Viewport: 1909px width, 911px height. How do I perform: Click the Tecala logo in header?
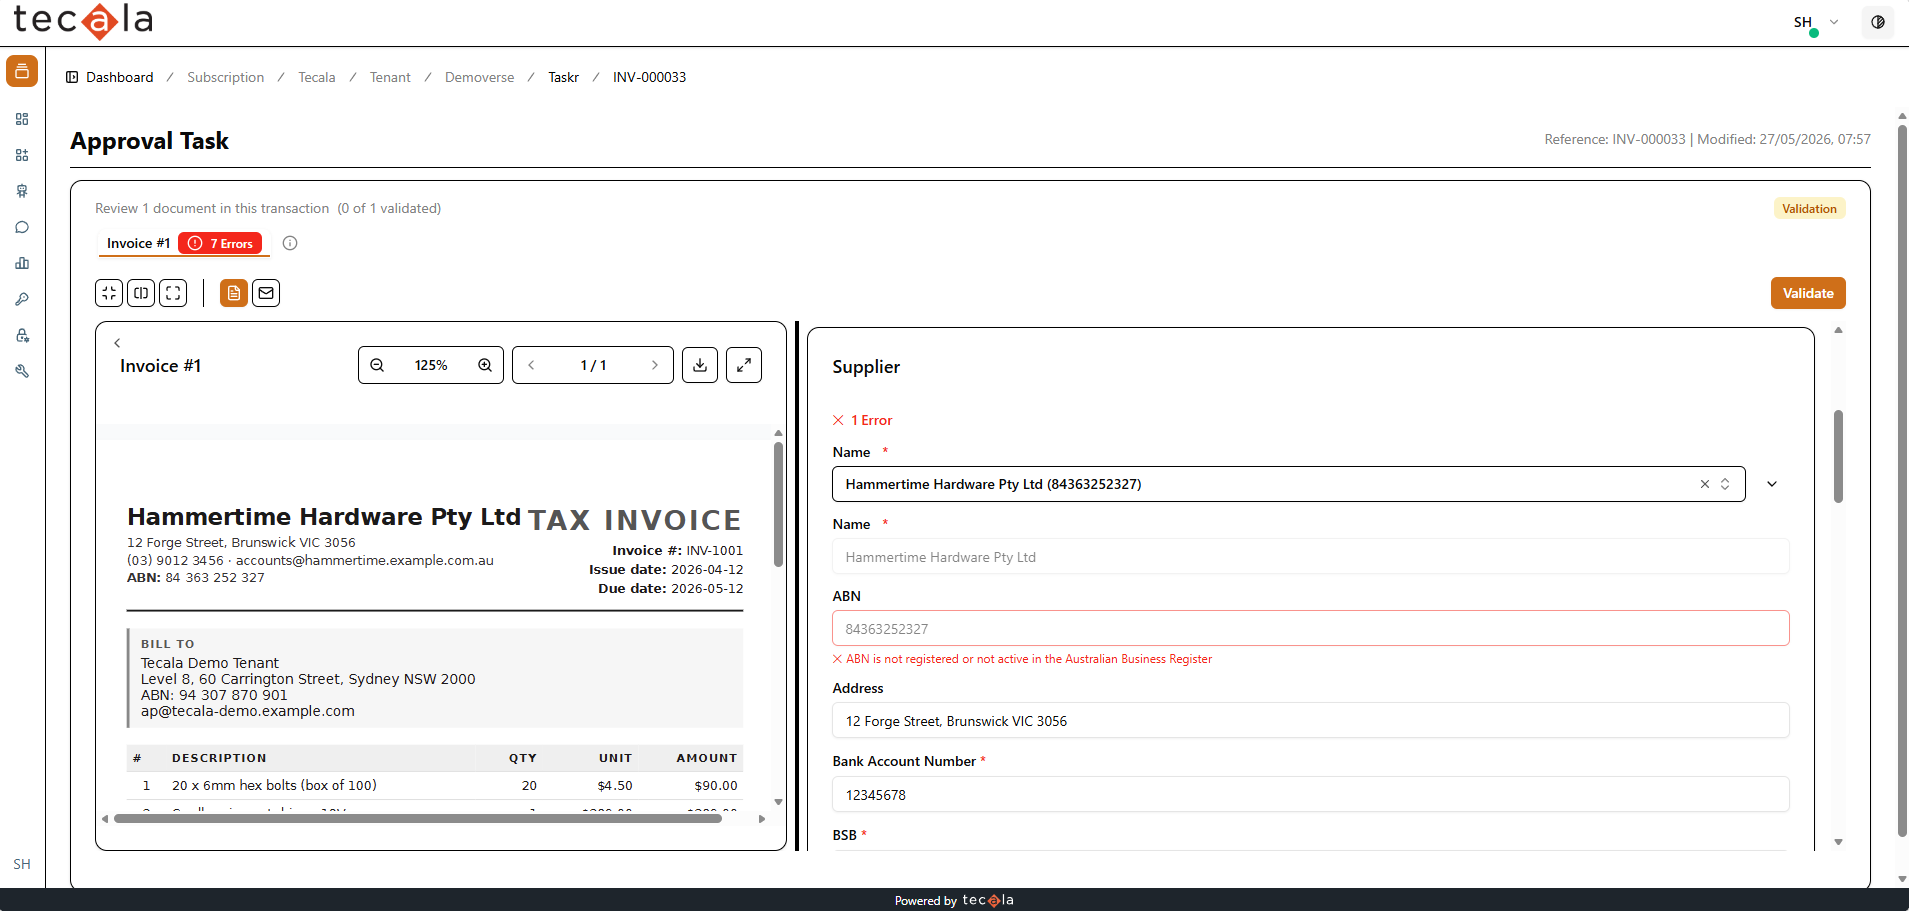(83, 20)
